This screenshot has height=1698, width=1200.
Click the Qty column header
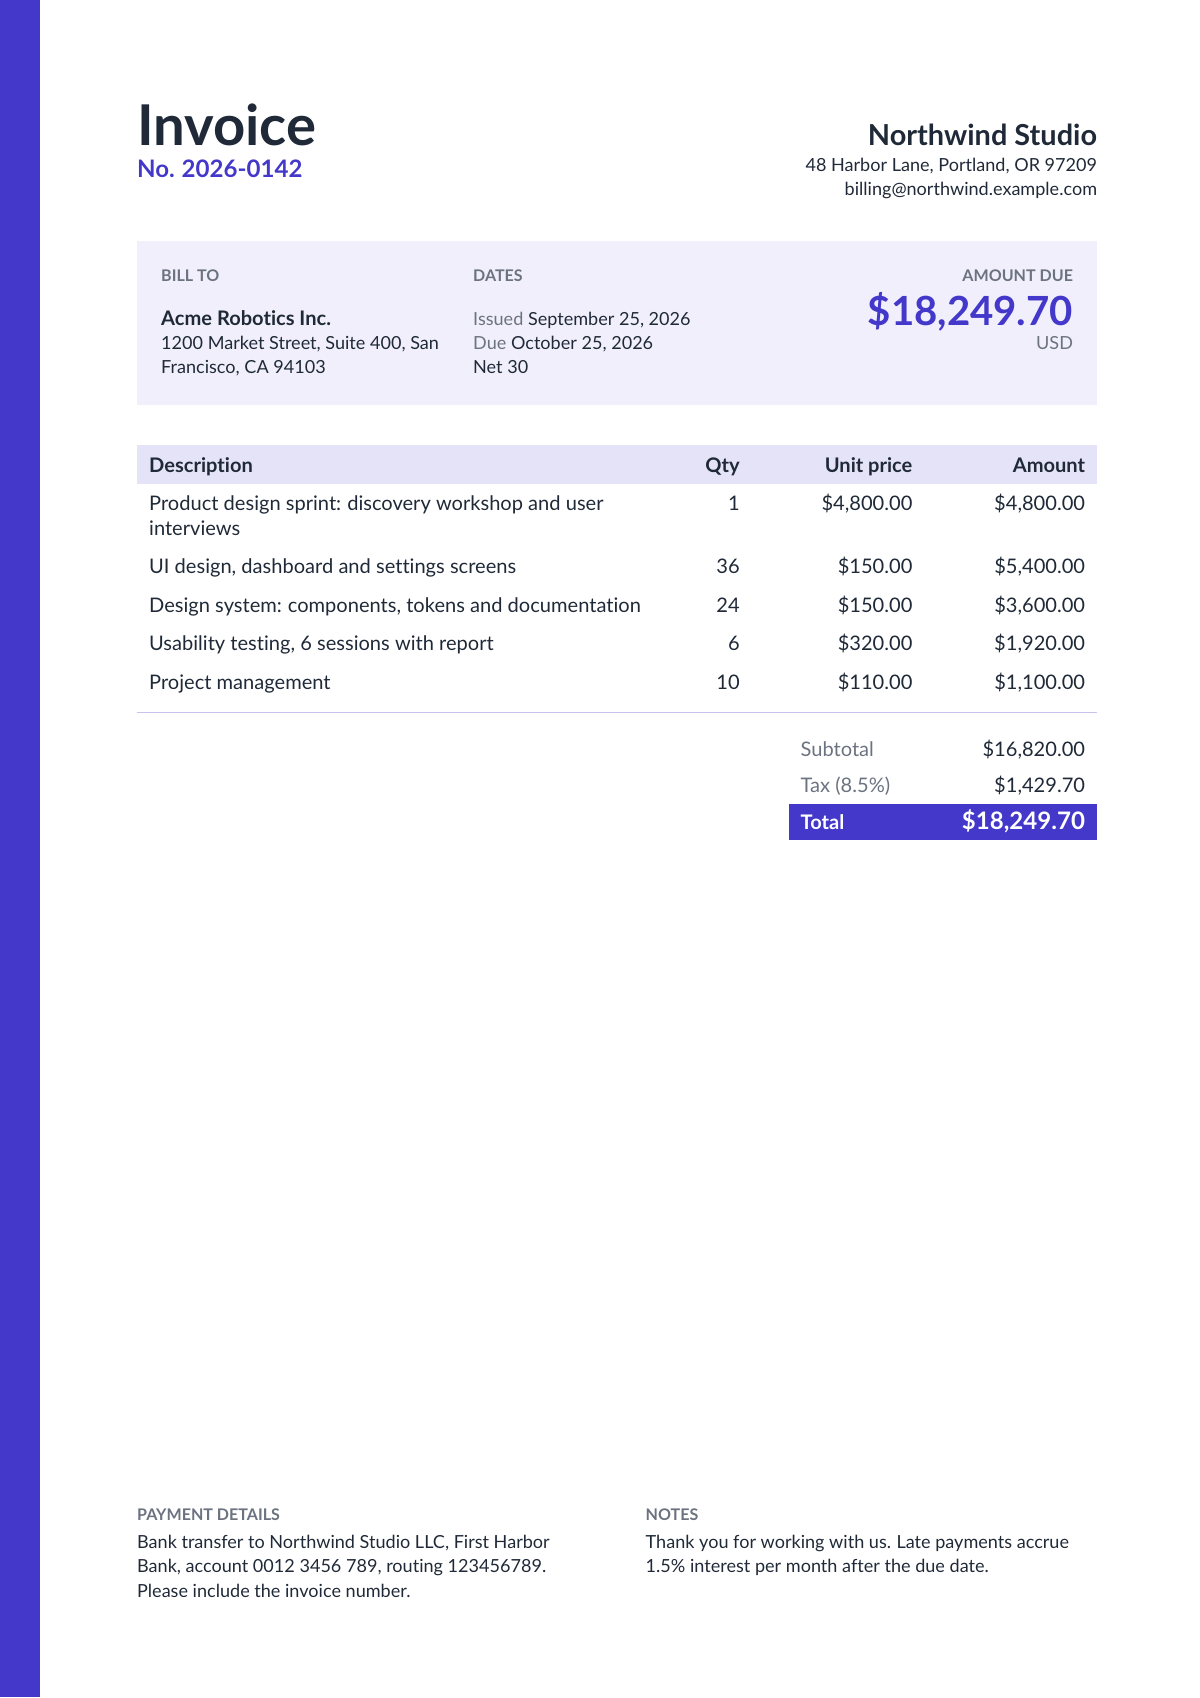(x=722, y=465)
